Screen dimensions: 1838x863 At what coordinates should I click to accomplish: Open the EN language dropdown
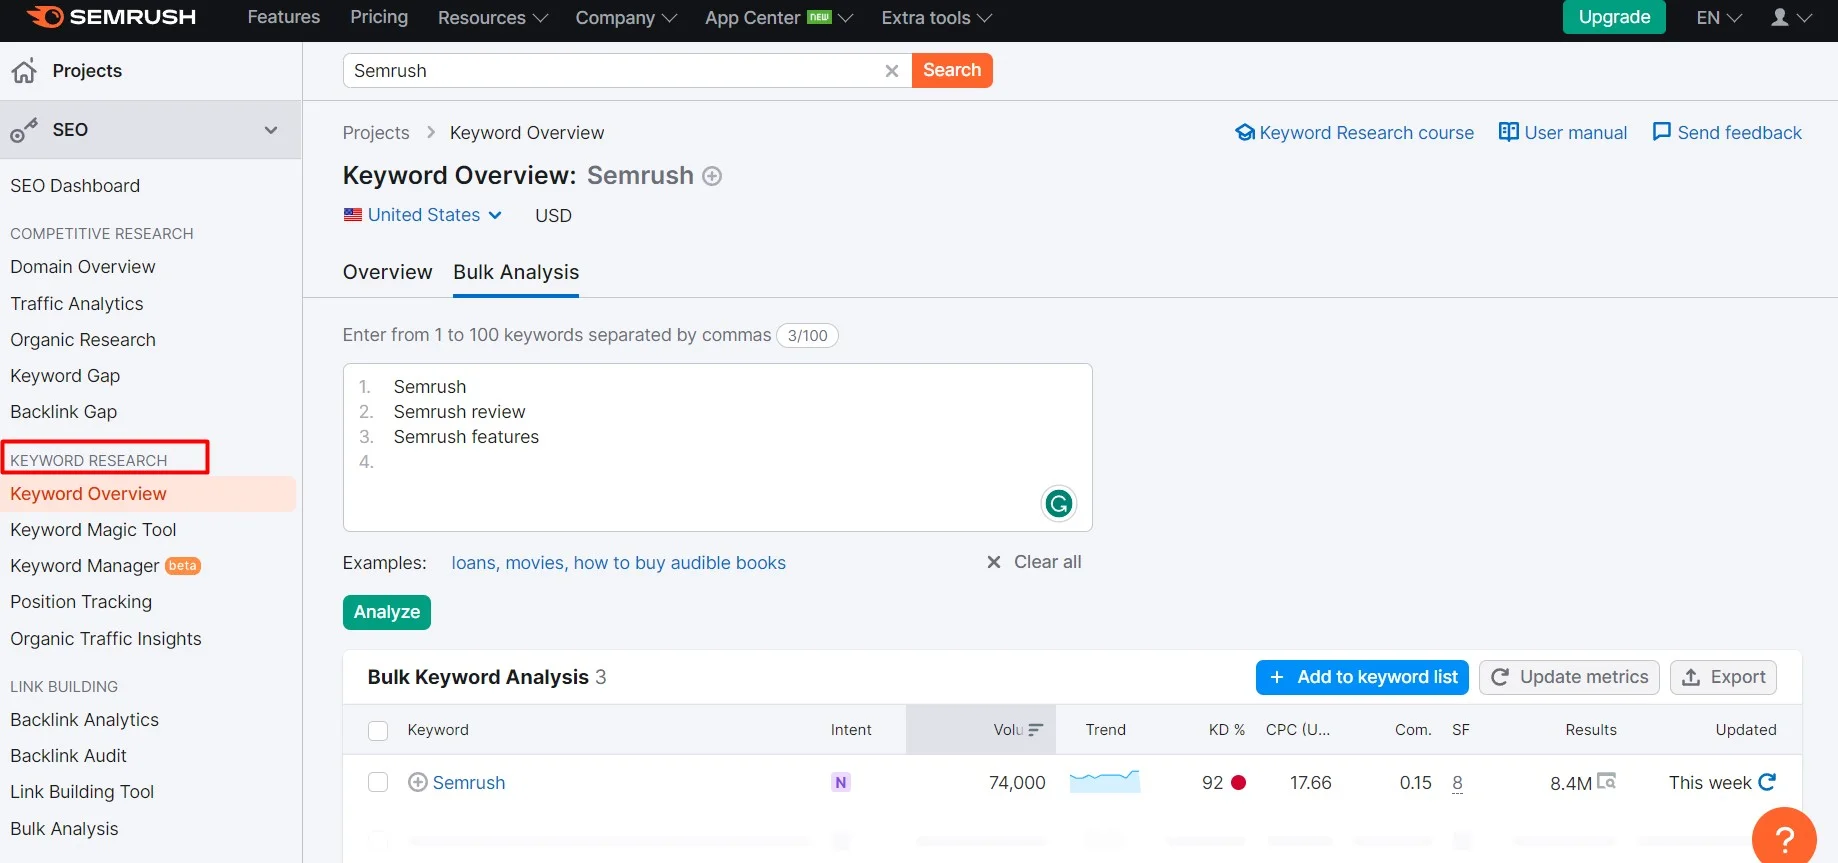[1719, 18]
